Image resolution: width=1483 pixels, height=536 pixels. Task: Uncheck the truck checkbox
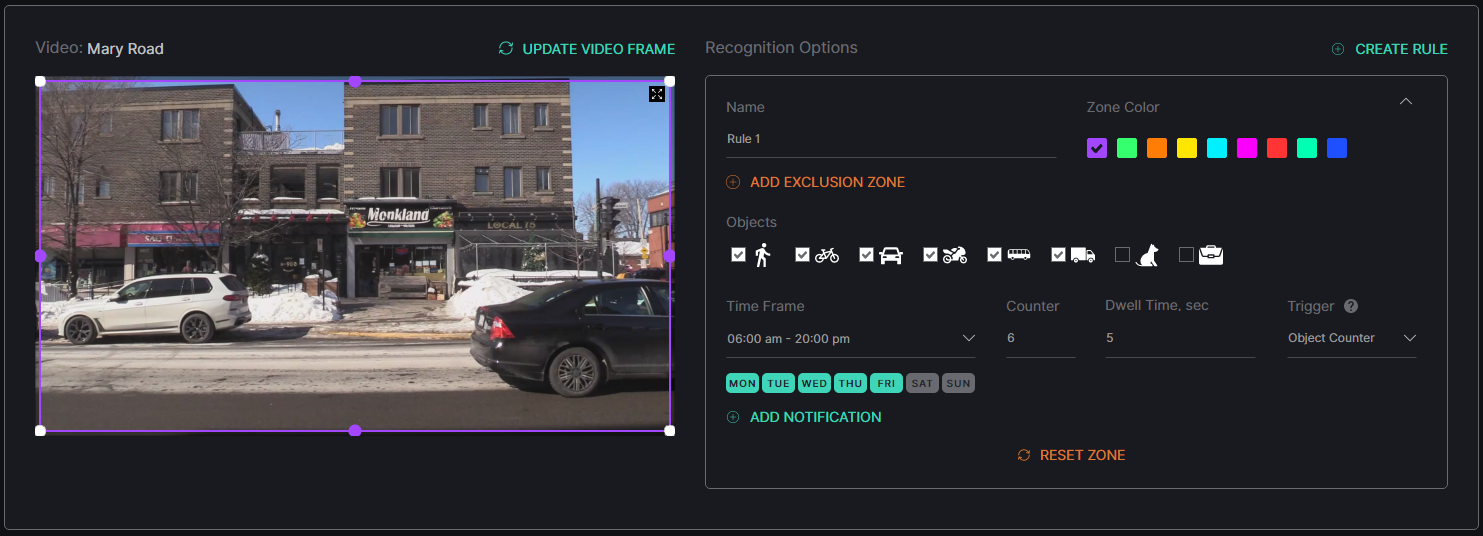1058,255
